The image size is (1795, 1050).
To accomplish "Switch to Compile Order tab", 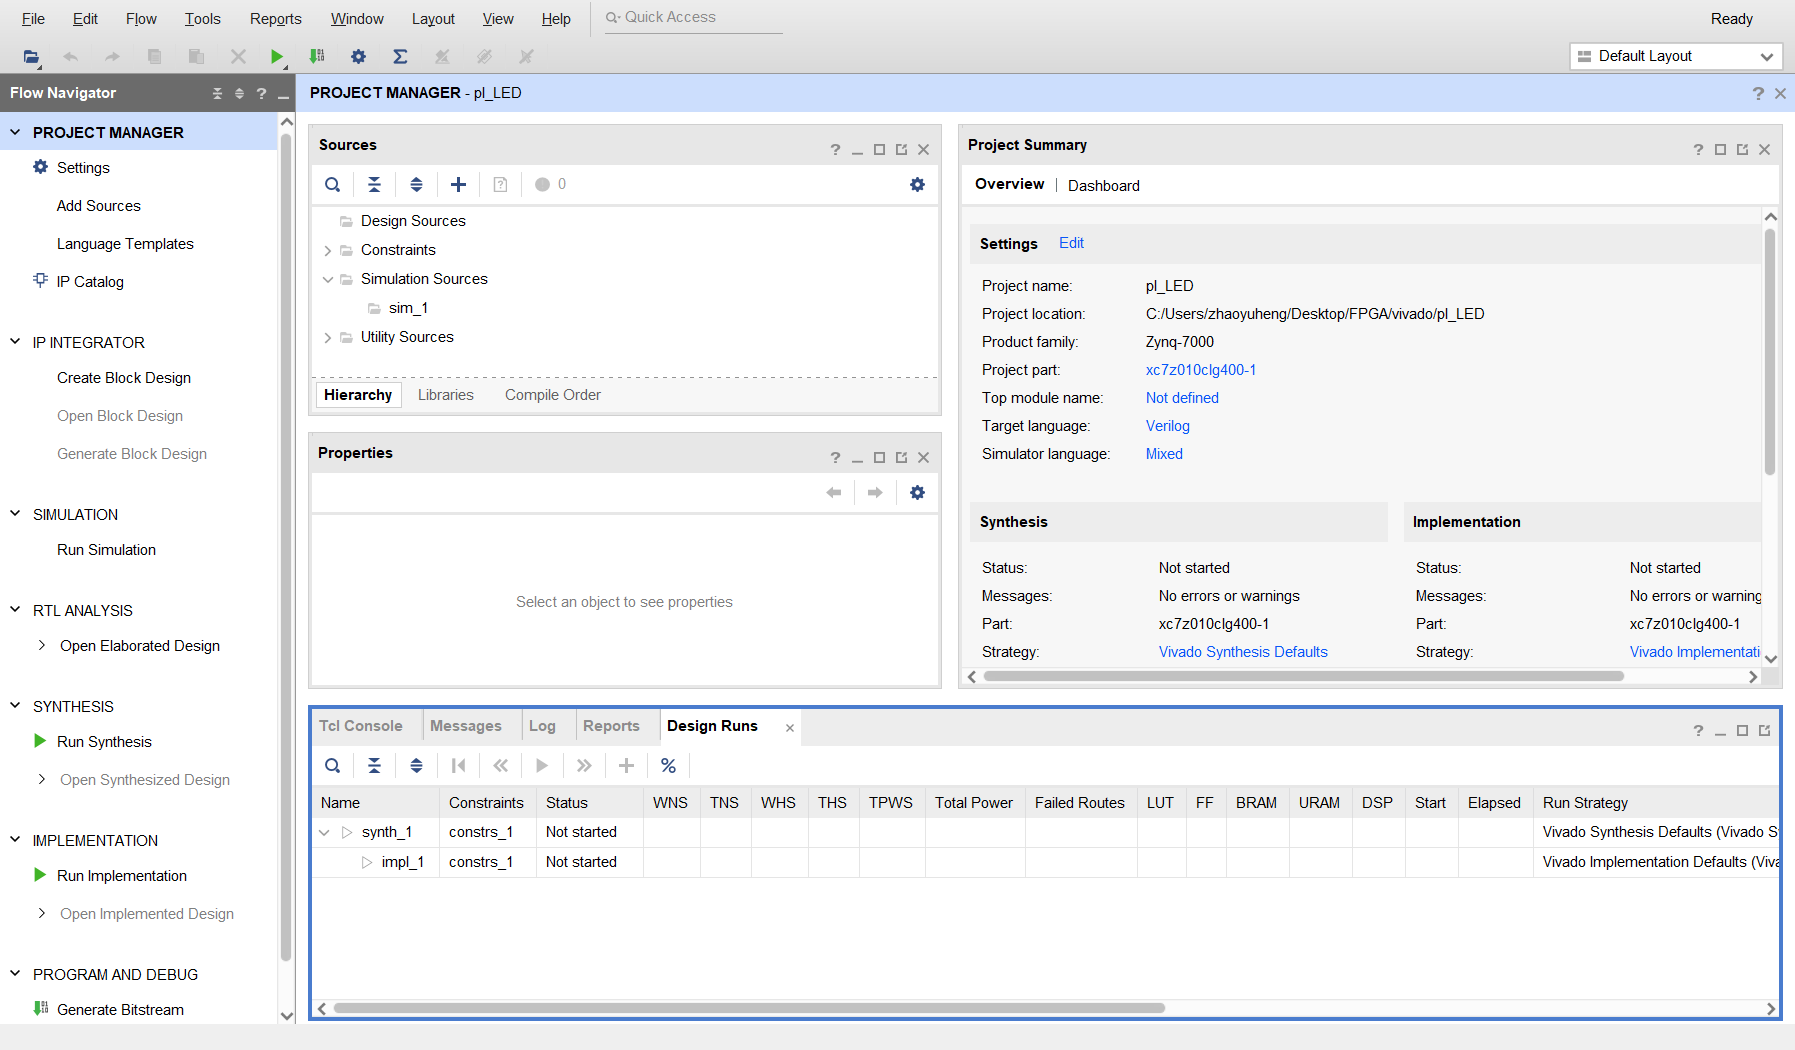I will 553,395.
